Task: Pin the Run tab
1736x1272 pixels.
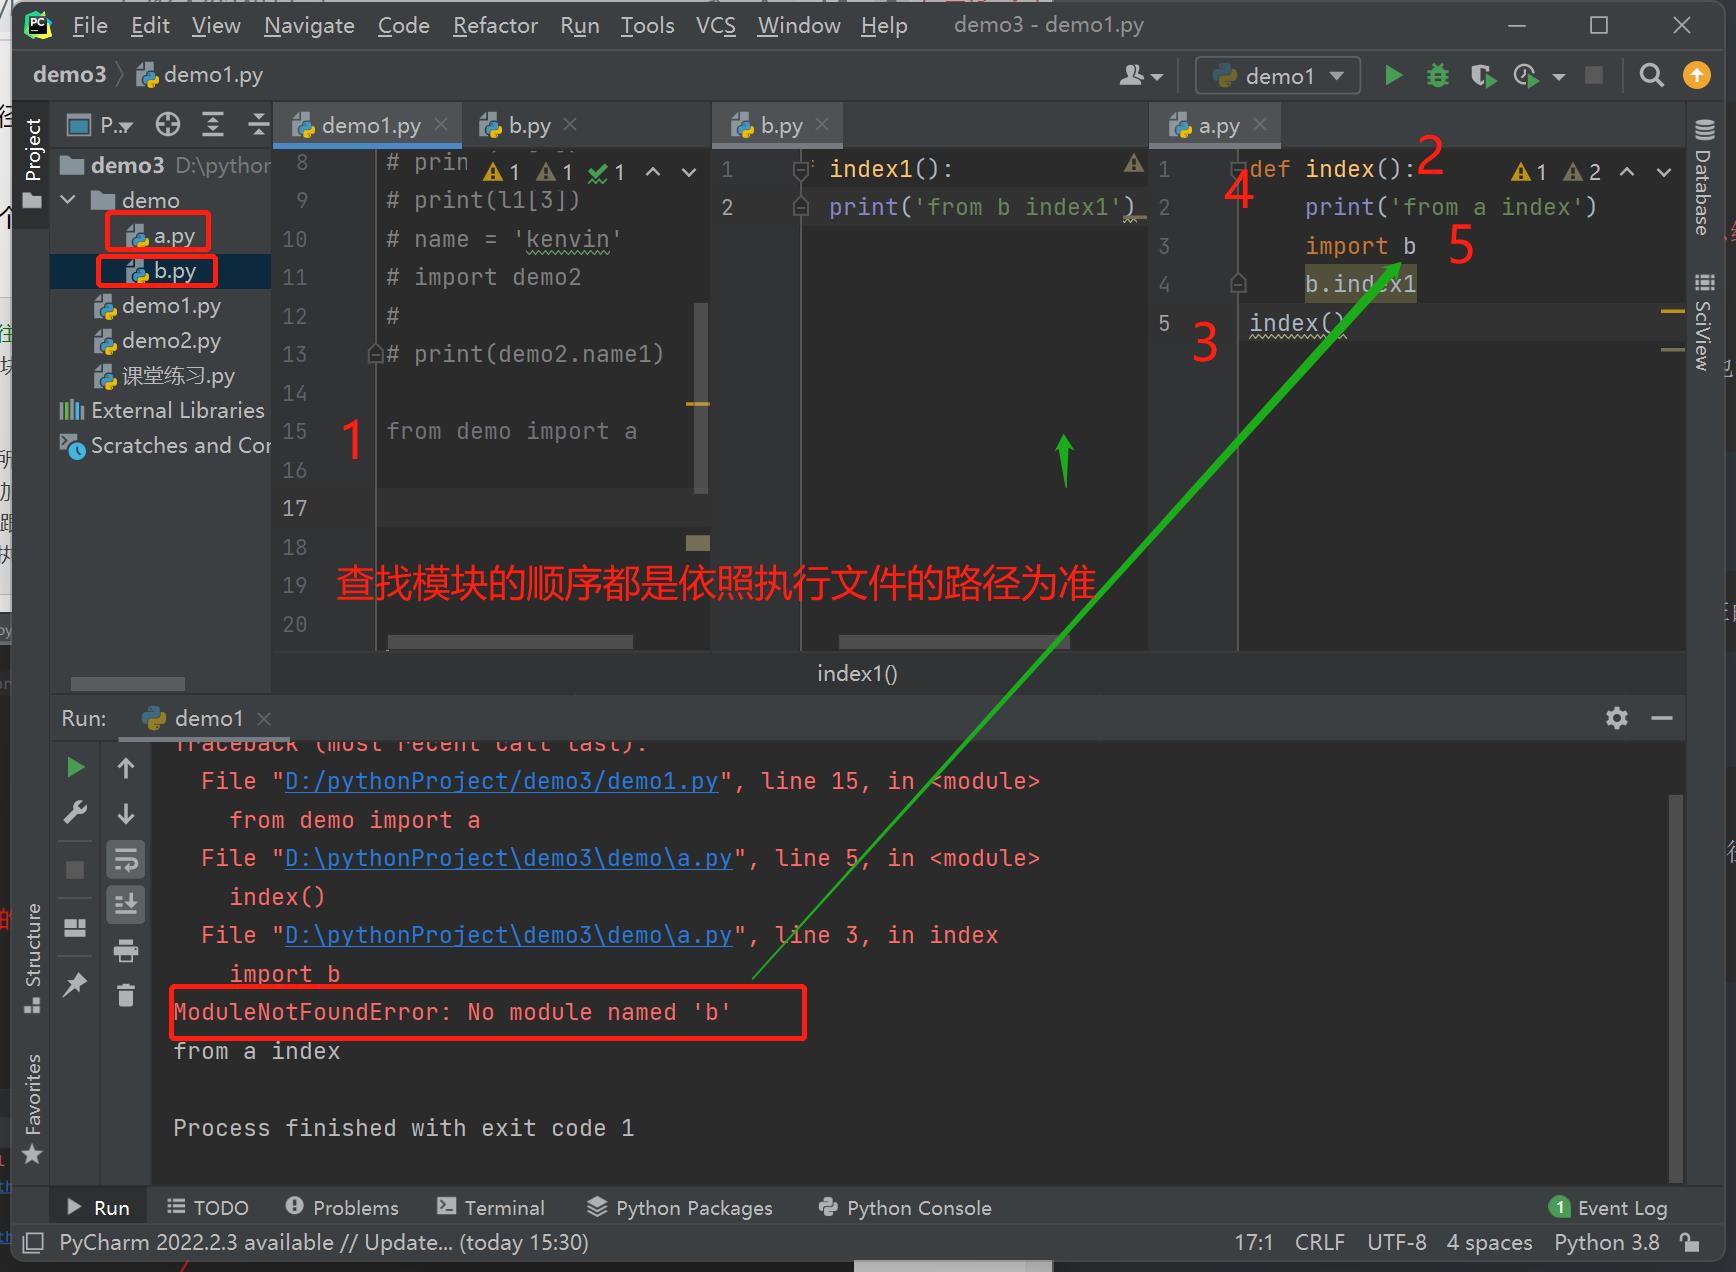Action: click(x=75, y=985)
